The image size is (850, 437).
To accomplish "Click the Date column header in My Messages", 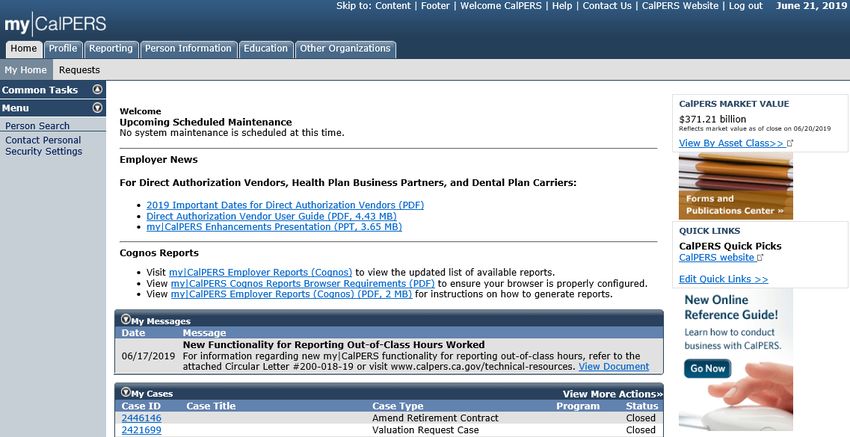I will 133,333.
